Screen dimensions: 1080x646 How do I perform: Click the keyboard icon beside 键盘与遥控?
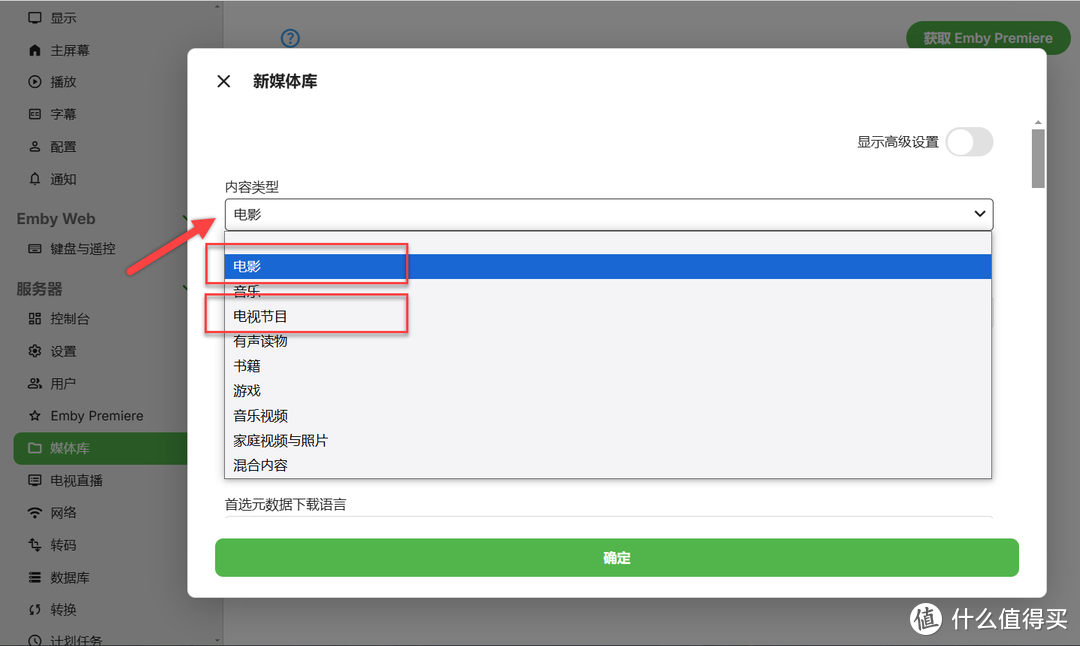coord(34,249)
